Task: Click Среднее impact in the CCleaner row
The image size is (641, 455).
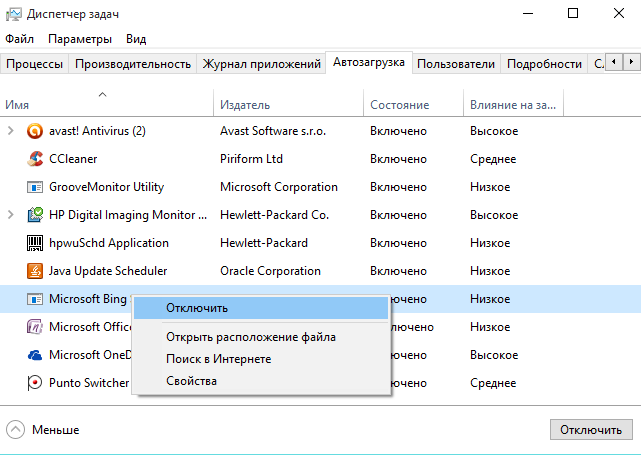Action: pyautogui.click(x=493, y=159)
